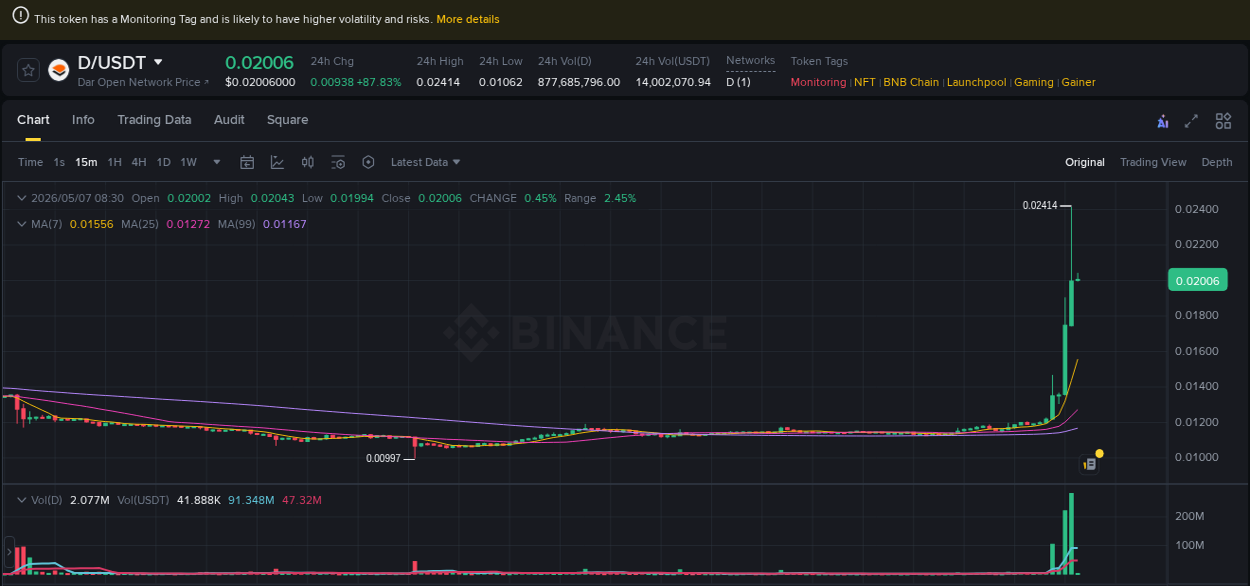The image size is (1250, 586).
Task: Click the MA(99) value 0.01167
Action: click(x=285, y=224)
